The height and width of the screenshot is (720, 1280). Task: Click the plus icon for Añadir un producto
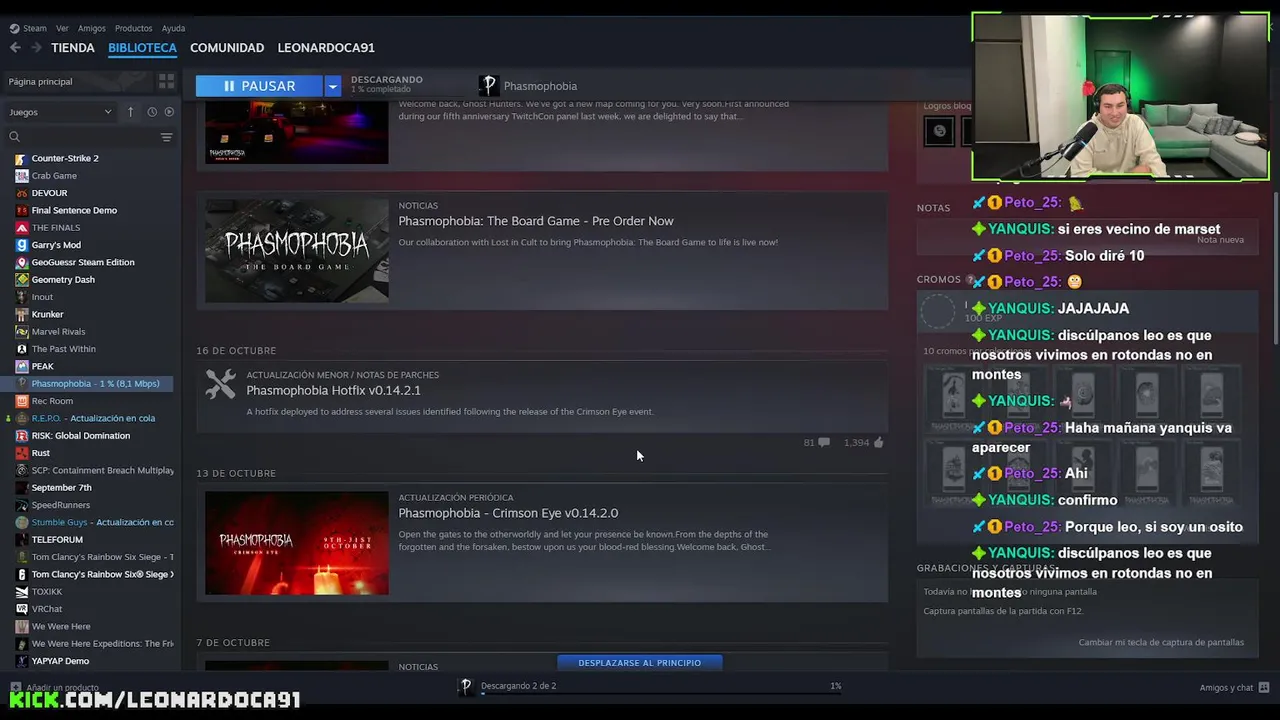15,688
